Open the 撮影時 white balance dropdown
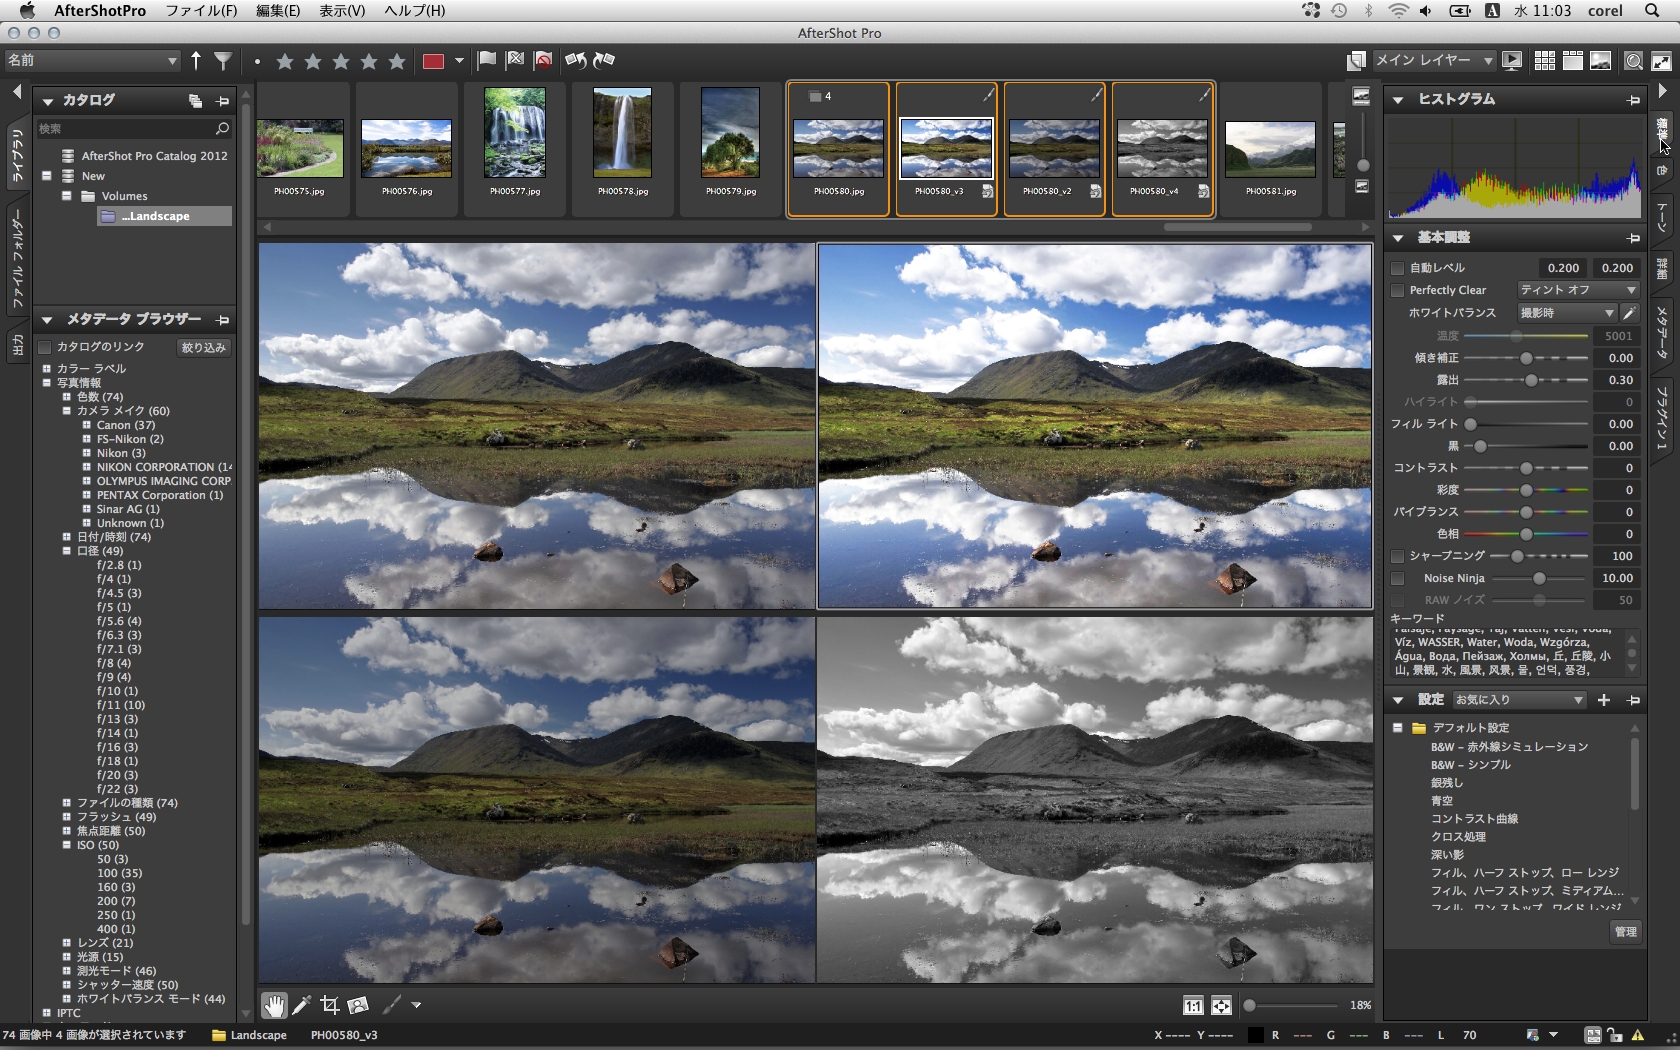 click(1566, 313)
